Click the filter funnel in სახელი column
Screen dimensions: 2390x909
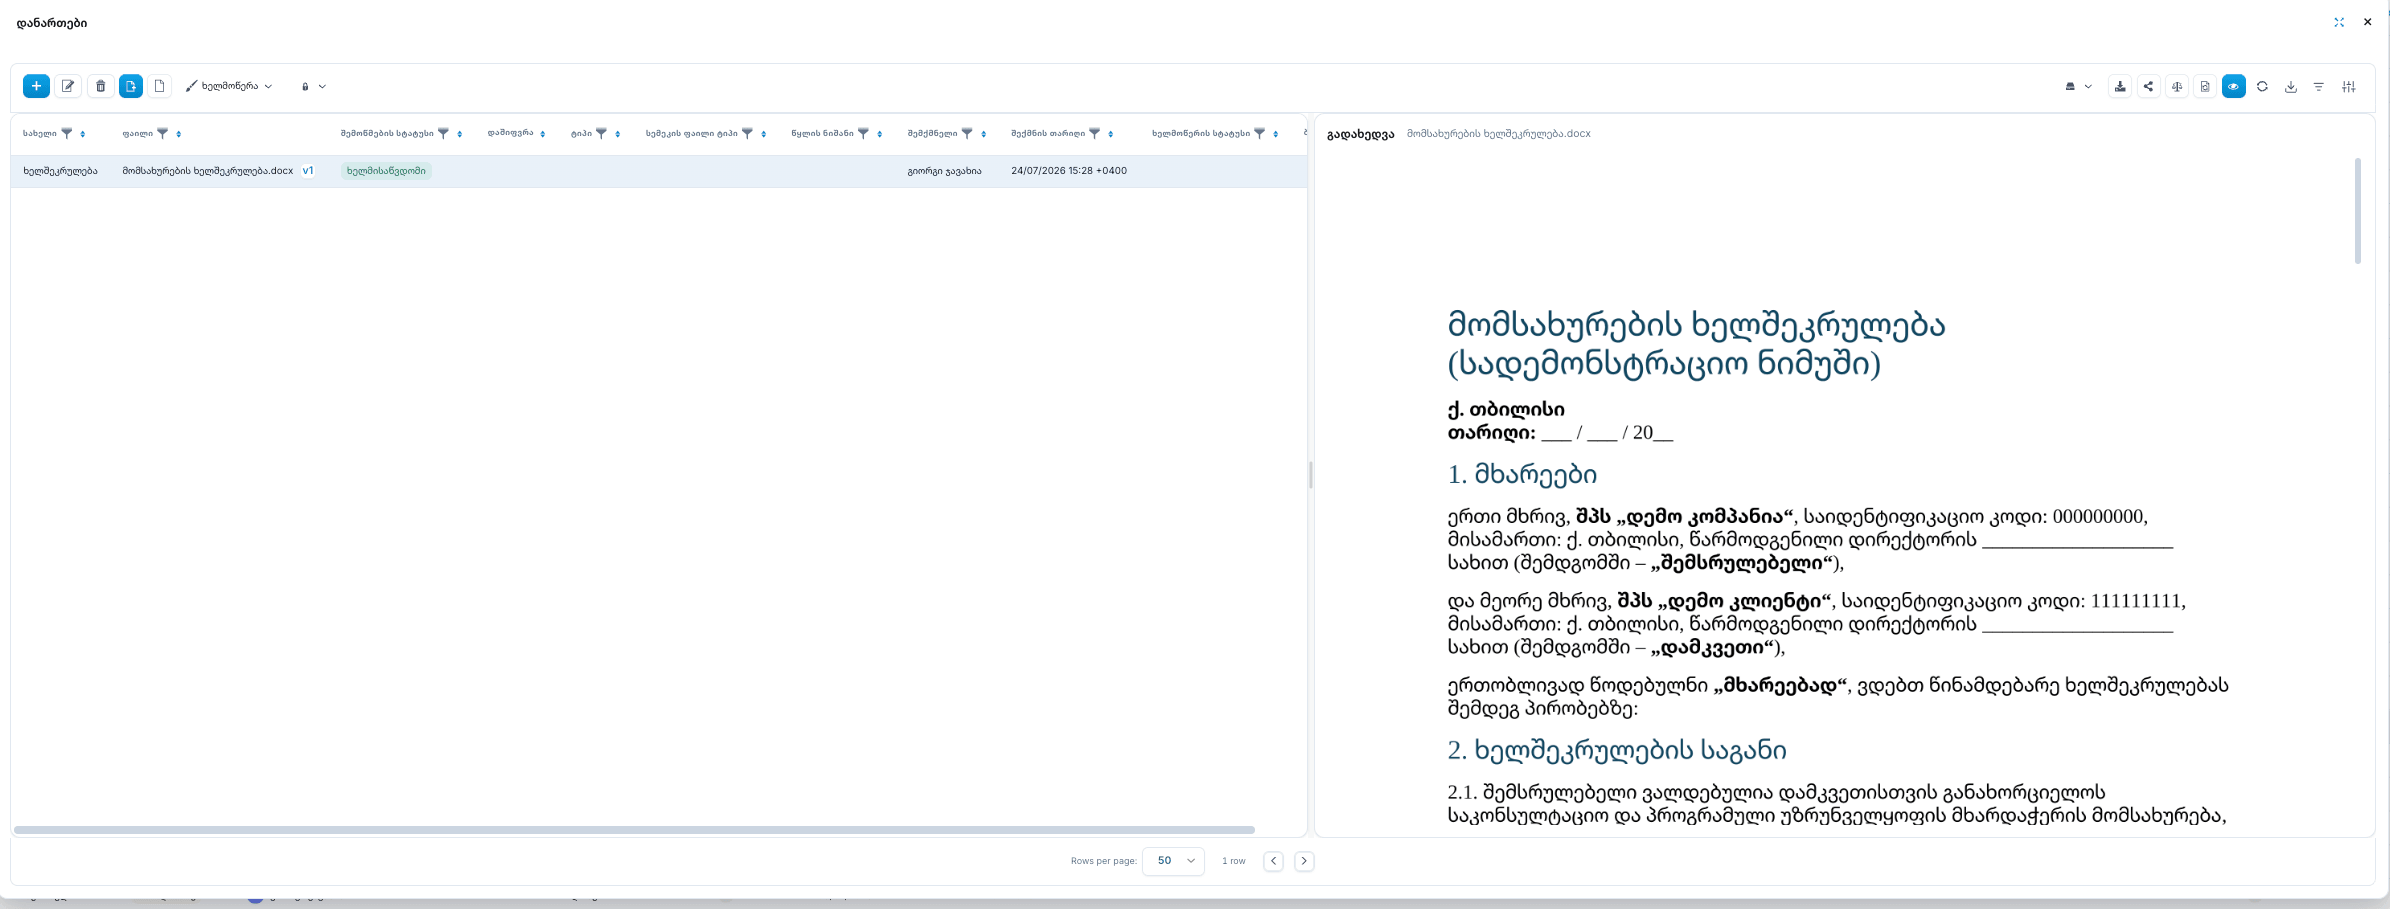[67, 133]
